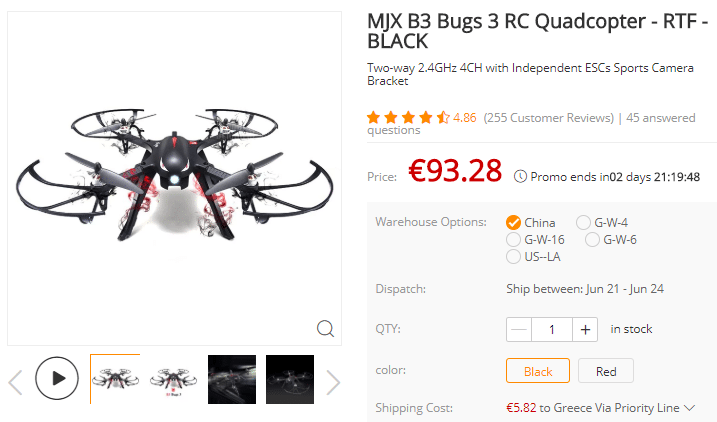Click the quantity input field

pyautogui.click(x=552, y=329)
